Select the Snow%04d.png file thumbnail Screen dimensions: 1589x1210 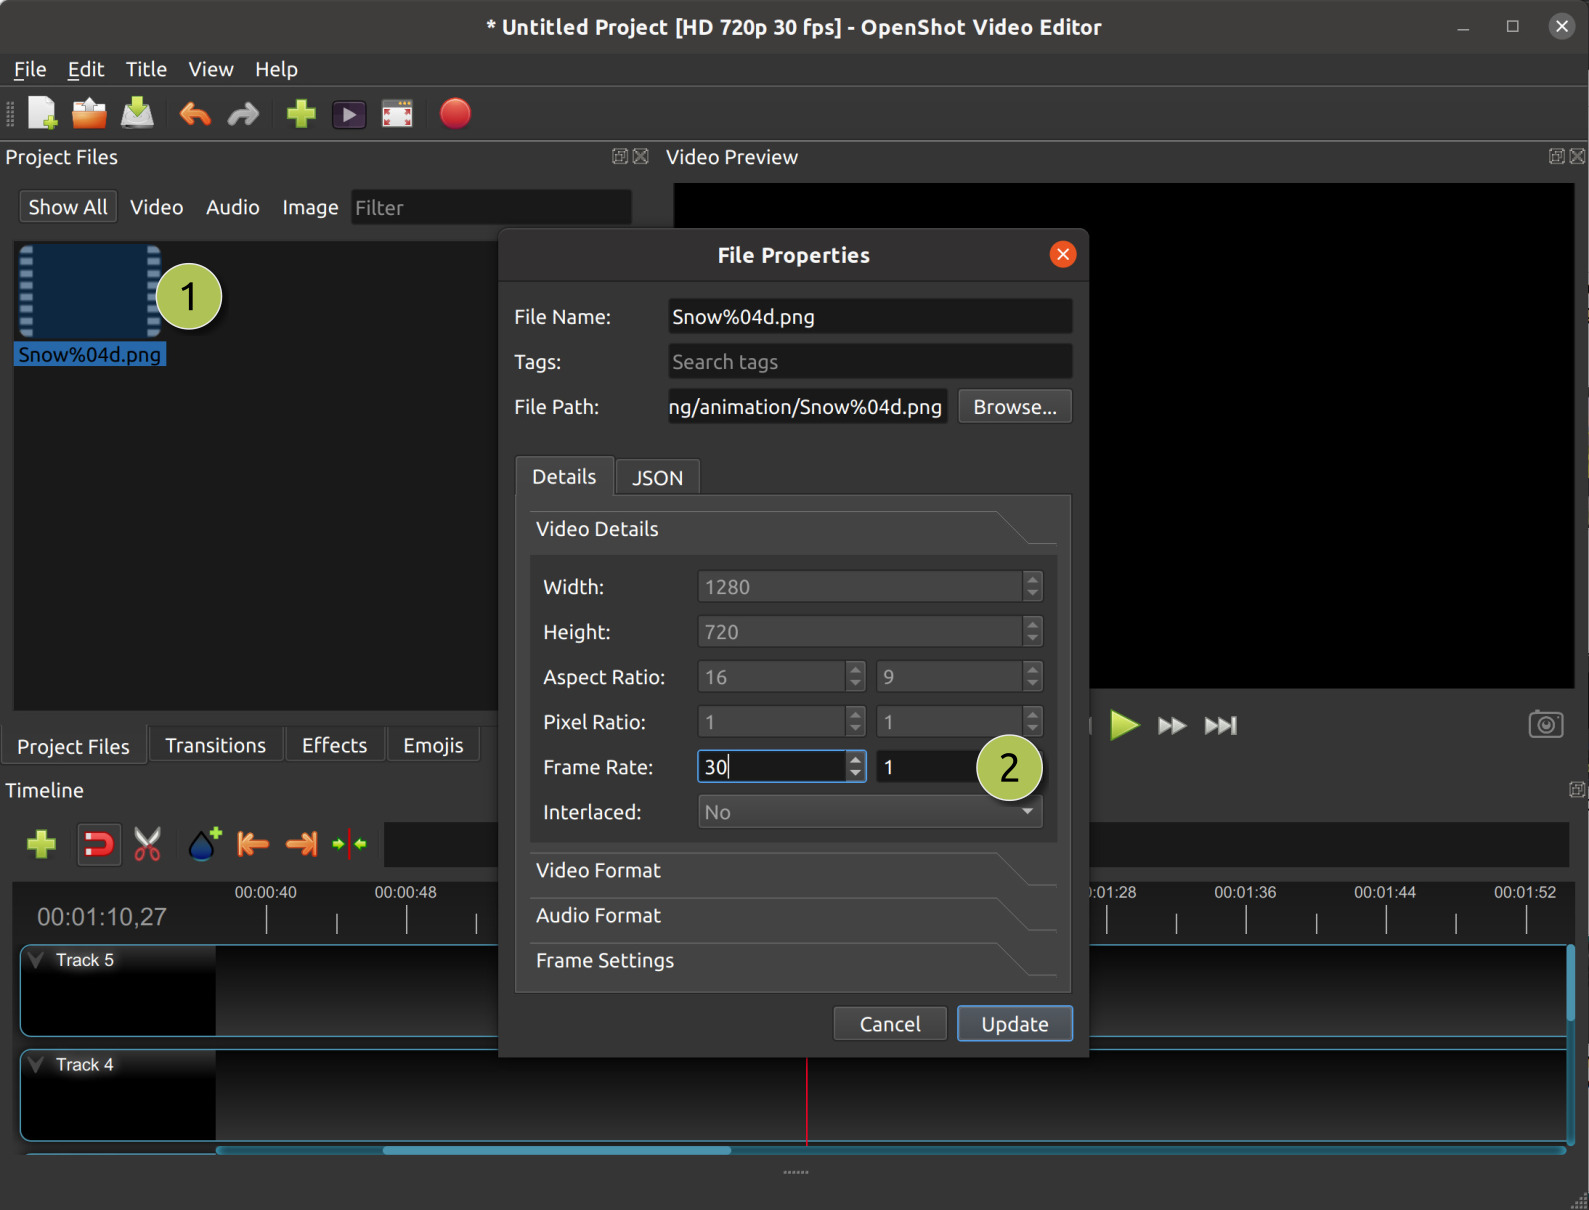pyautogui.click(x=89, y=293)
